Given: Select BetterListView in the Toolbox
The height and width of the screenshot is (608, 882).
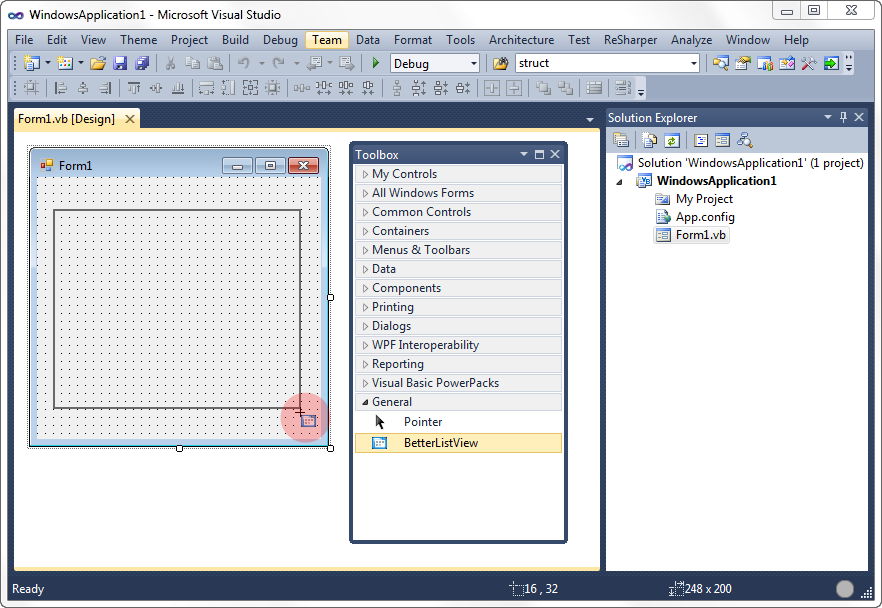Looking at the screenshot, I should 440,443.
